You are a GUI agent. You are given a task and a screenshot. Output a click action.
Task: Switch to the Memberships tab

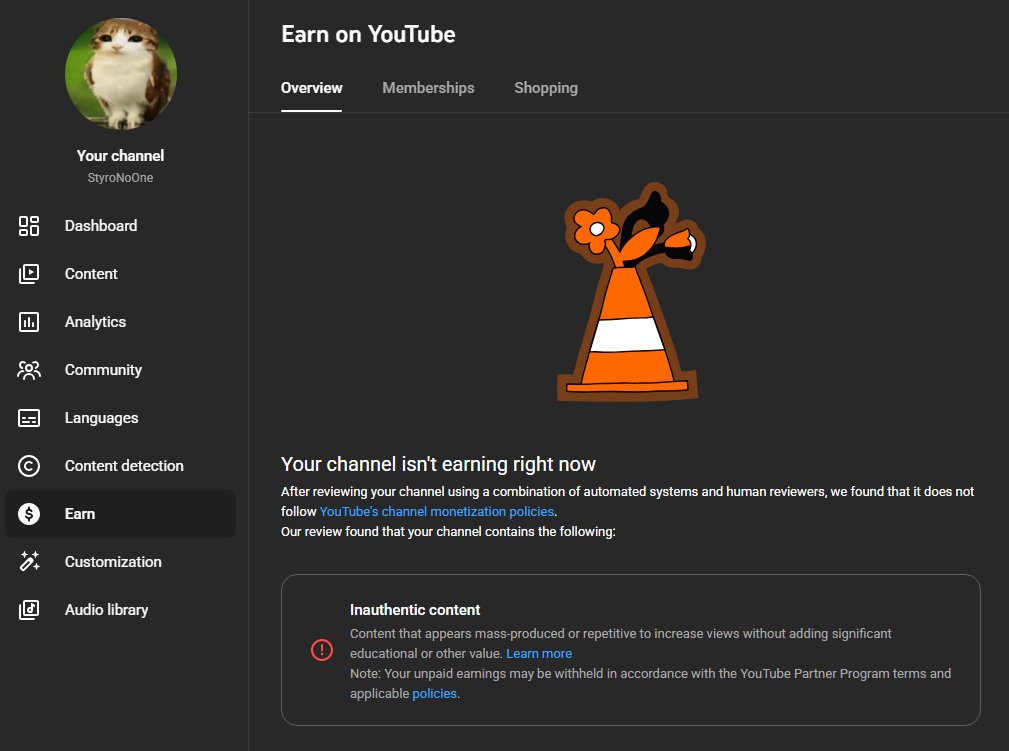point(429,88)
